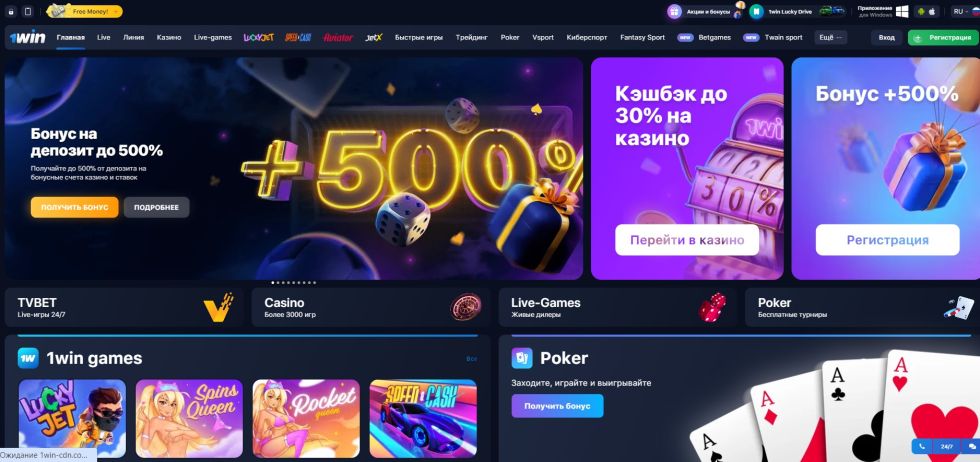Click the phone support icon
This screenshot has height=462, width=980.
pyautogui.click(x=921, y=446)
